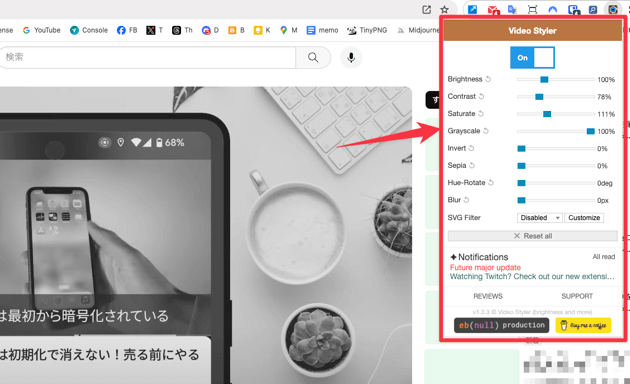Reset Grayscale with its circular arrow

[x=485, y=131]
